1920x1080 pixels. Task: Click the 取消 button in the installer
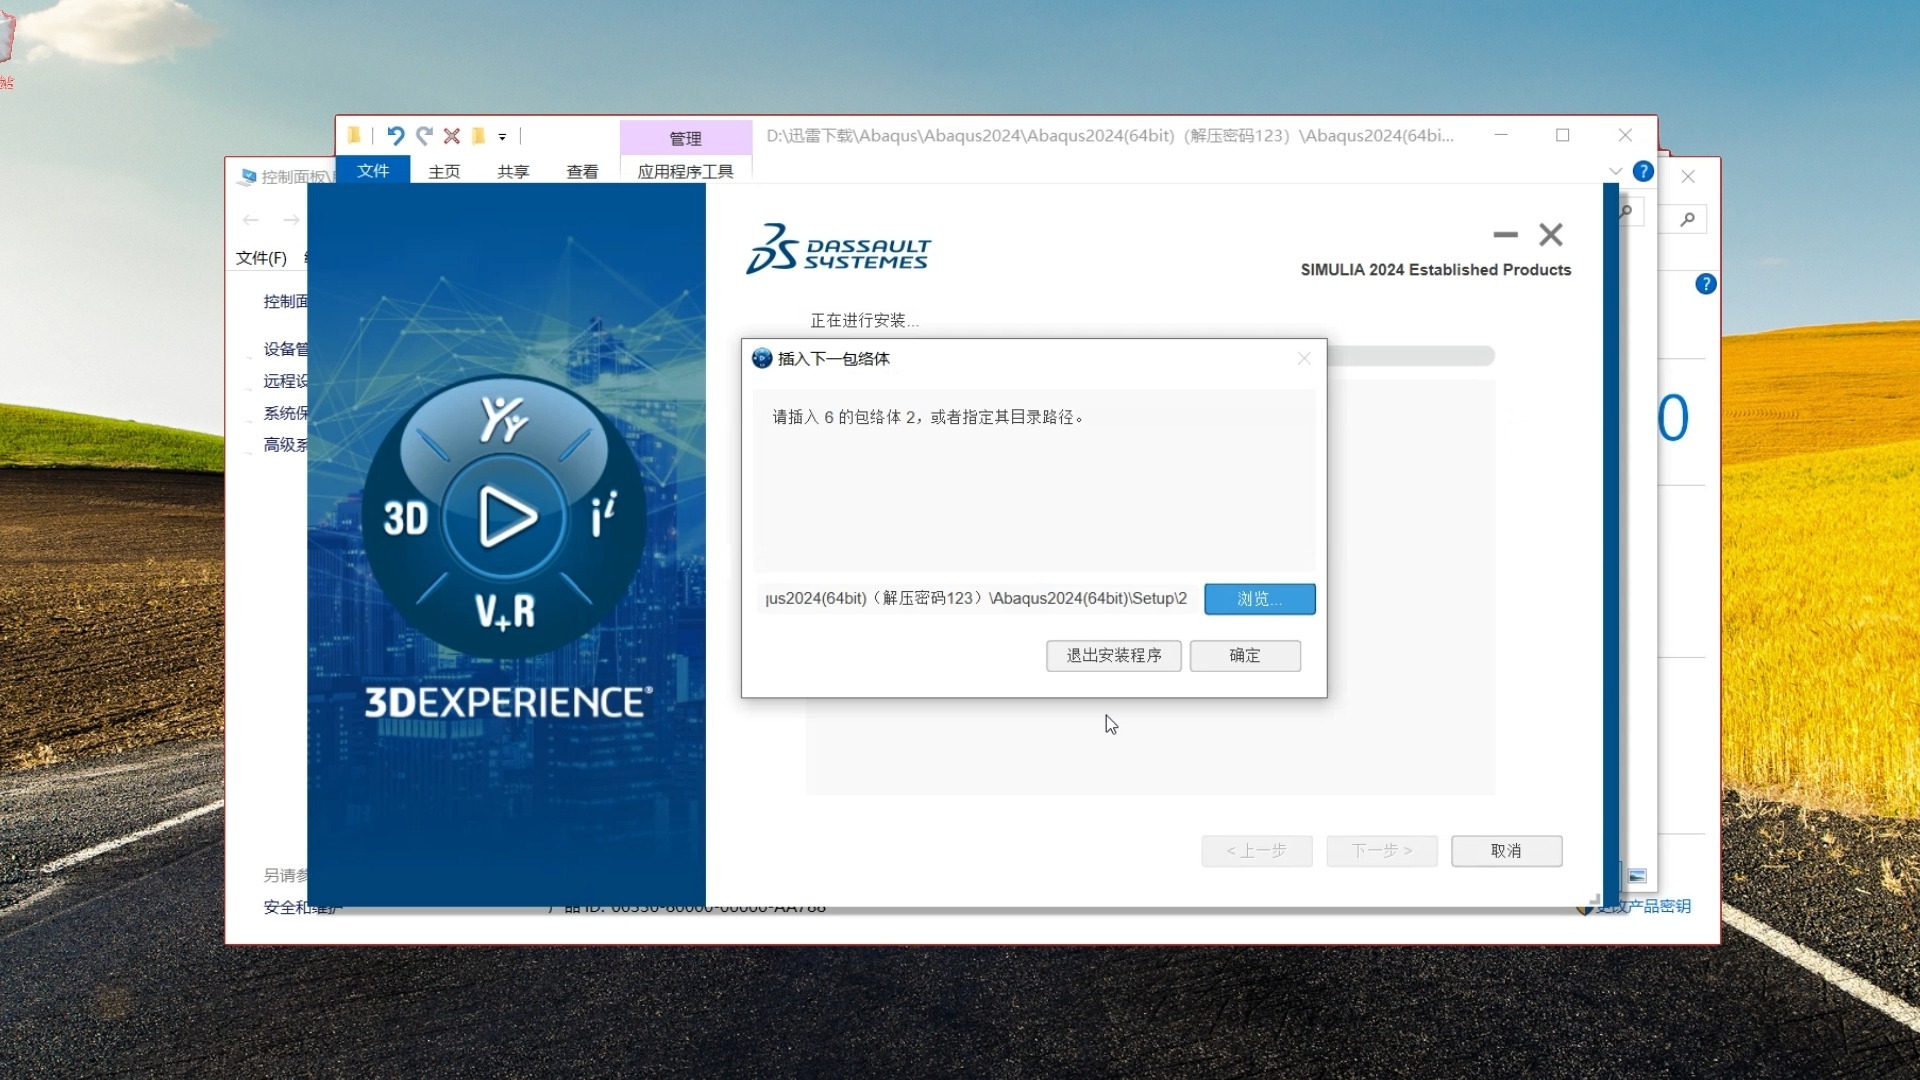(1506, 851)
